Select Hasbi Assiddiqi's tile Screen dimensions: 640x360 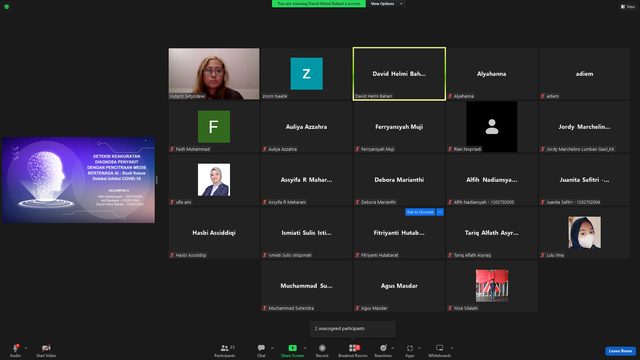point(214,233)
